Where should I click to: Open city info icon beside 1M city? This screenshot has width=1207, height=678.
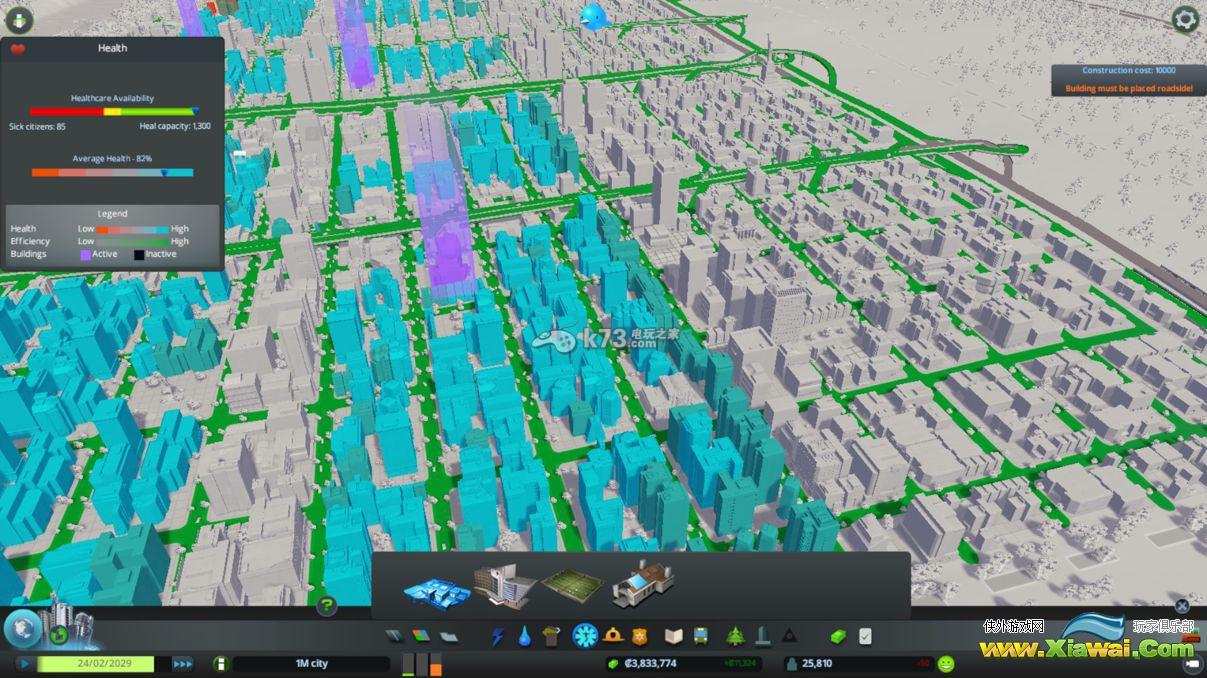click(220, 663)
